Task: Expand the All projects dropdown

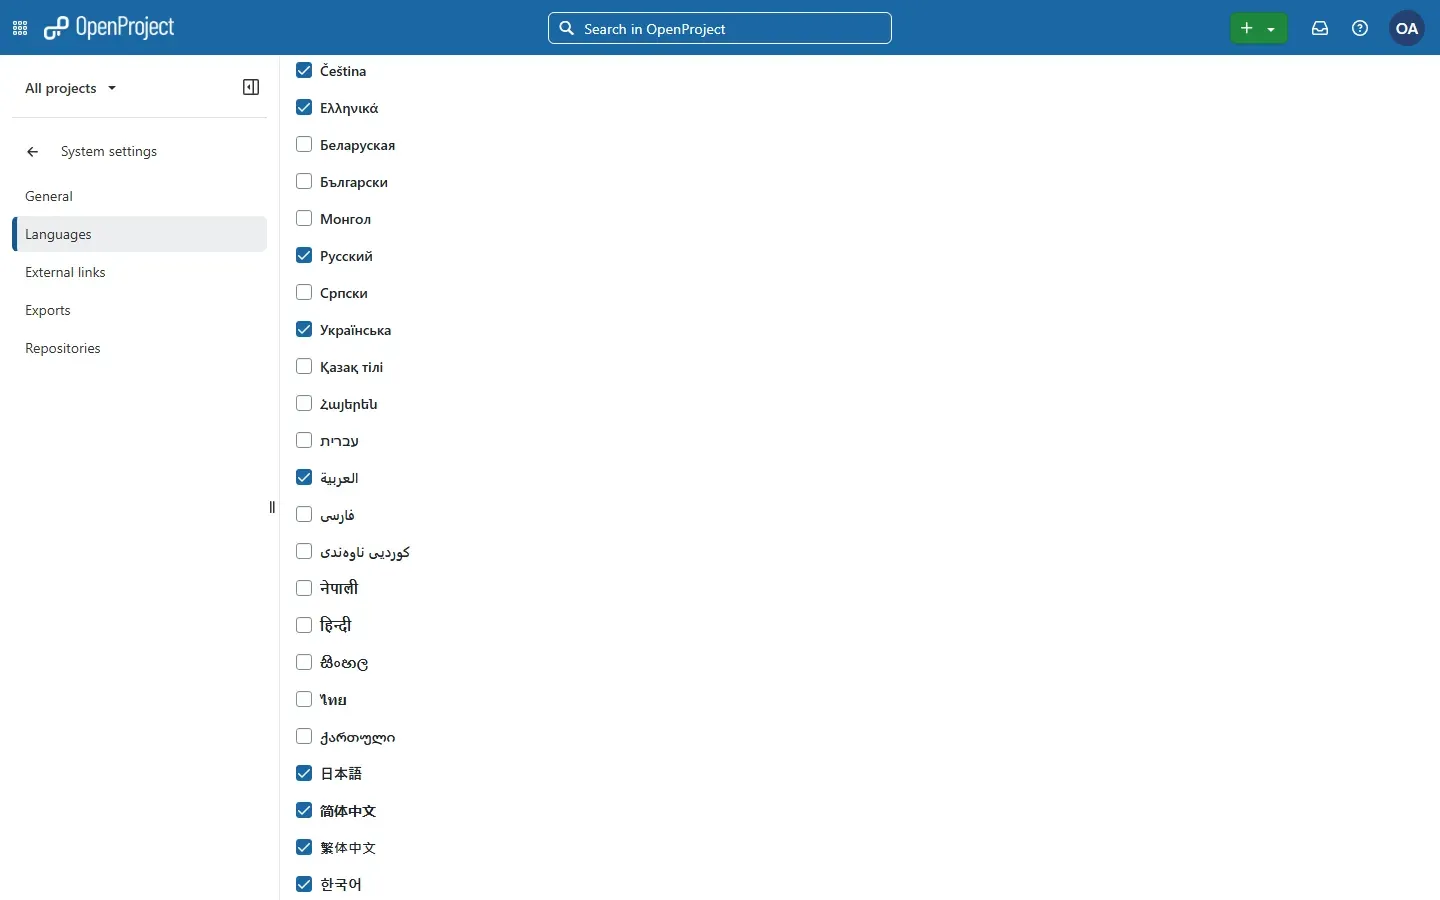Action: point(71,88)
